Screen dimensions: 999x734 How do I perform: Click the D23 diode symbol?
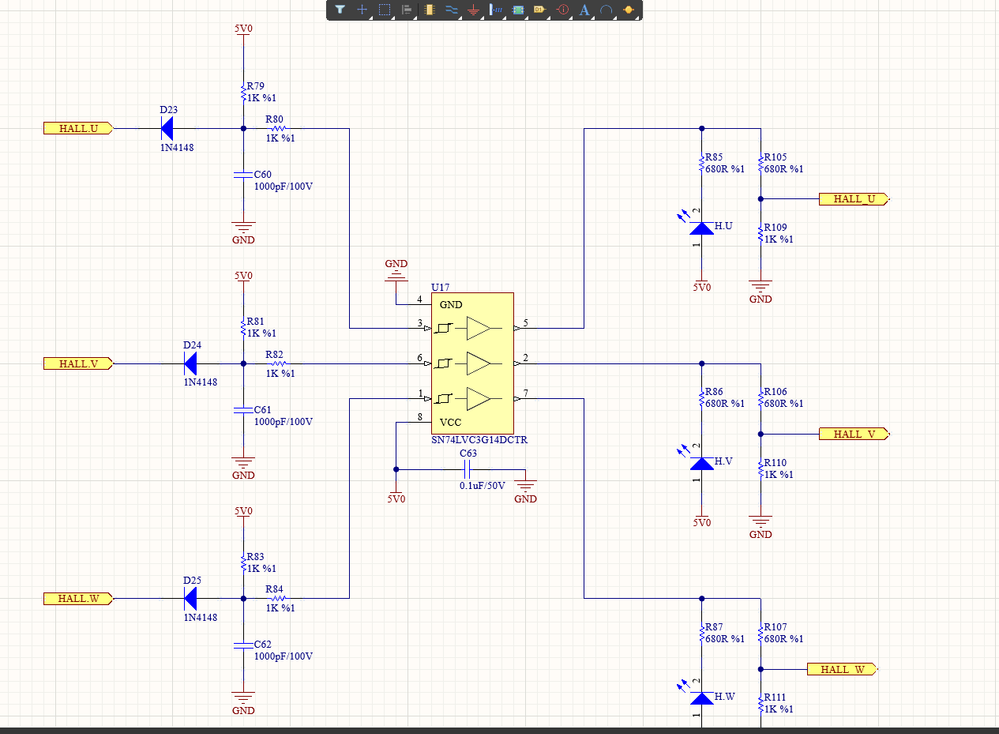[167, 129]
